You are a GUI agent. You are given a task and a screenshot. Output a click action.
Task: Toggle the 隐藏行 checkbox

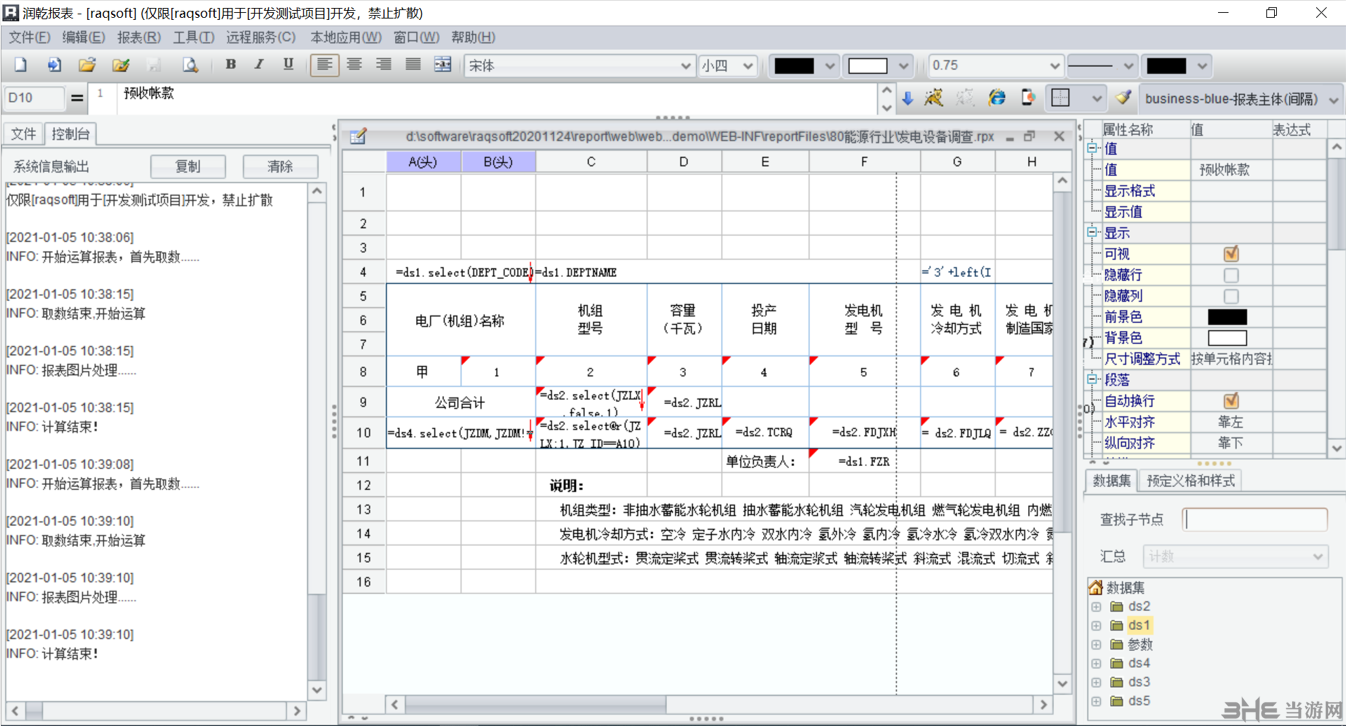pyautogui.click(x=1231, y=275)
